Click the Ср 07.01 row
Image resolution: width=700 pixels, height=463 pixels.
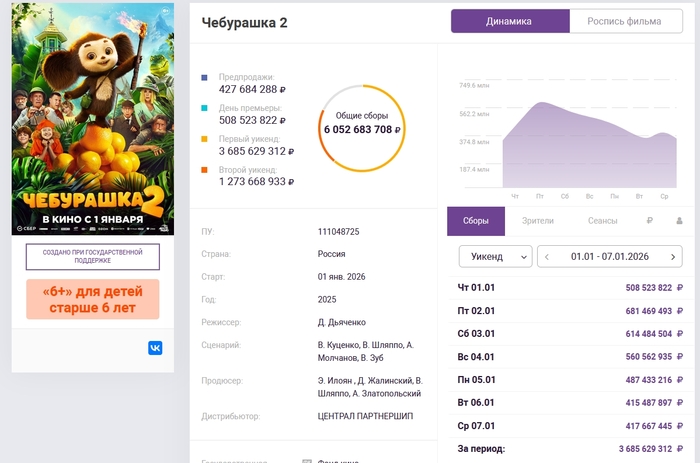[x=570, y=425]
